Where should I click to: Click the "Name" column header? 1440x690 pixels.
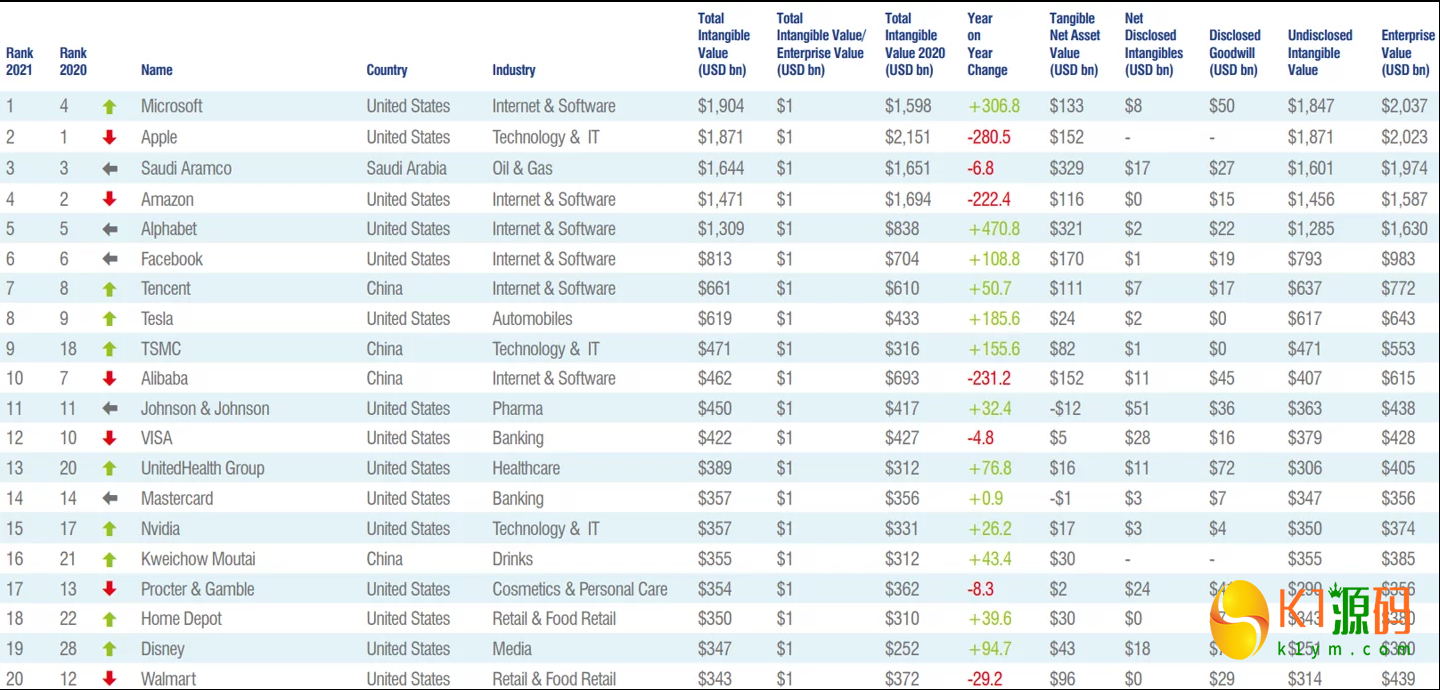tap(157, 70)
